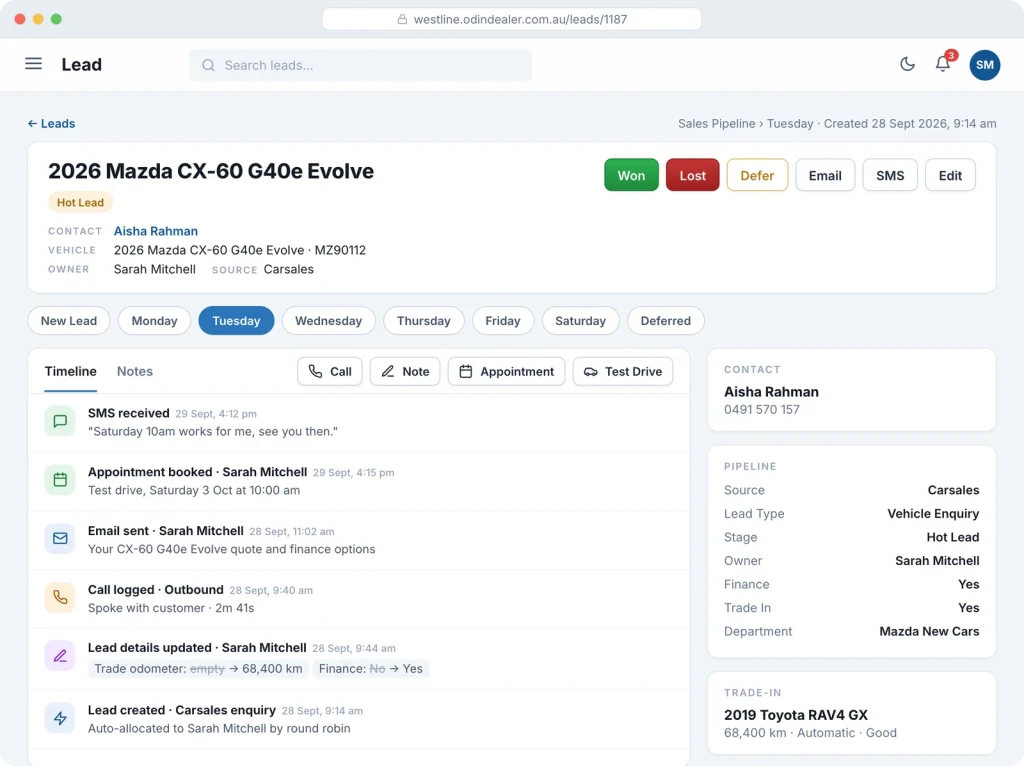
Task: Click Call logged phone icon
Action: (x=60, y=598)
